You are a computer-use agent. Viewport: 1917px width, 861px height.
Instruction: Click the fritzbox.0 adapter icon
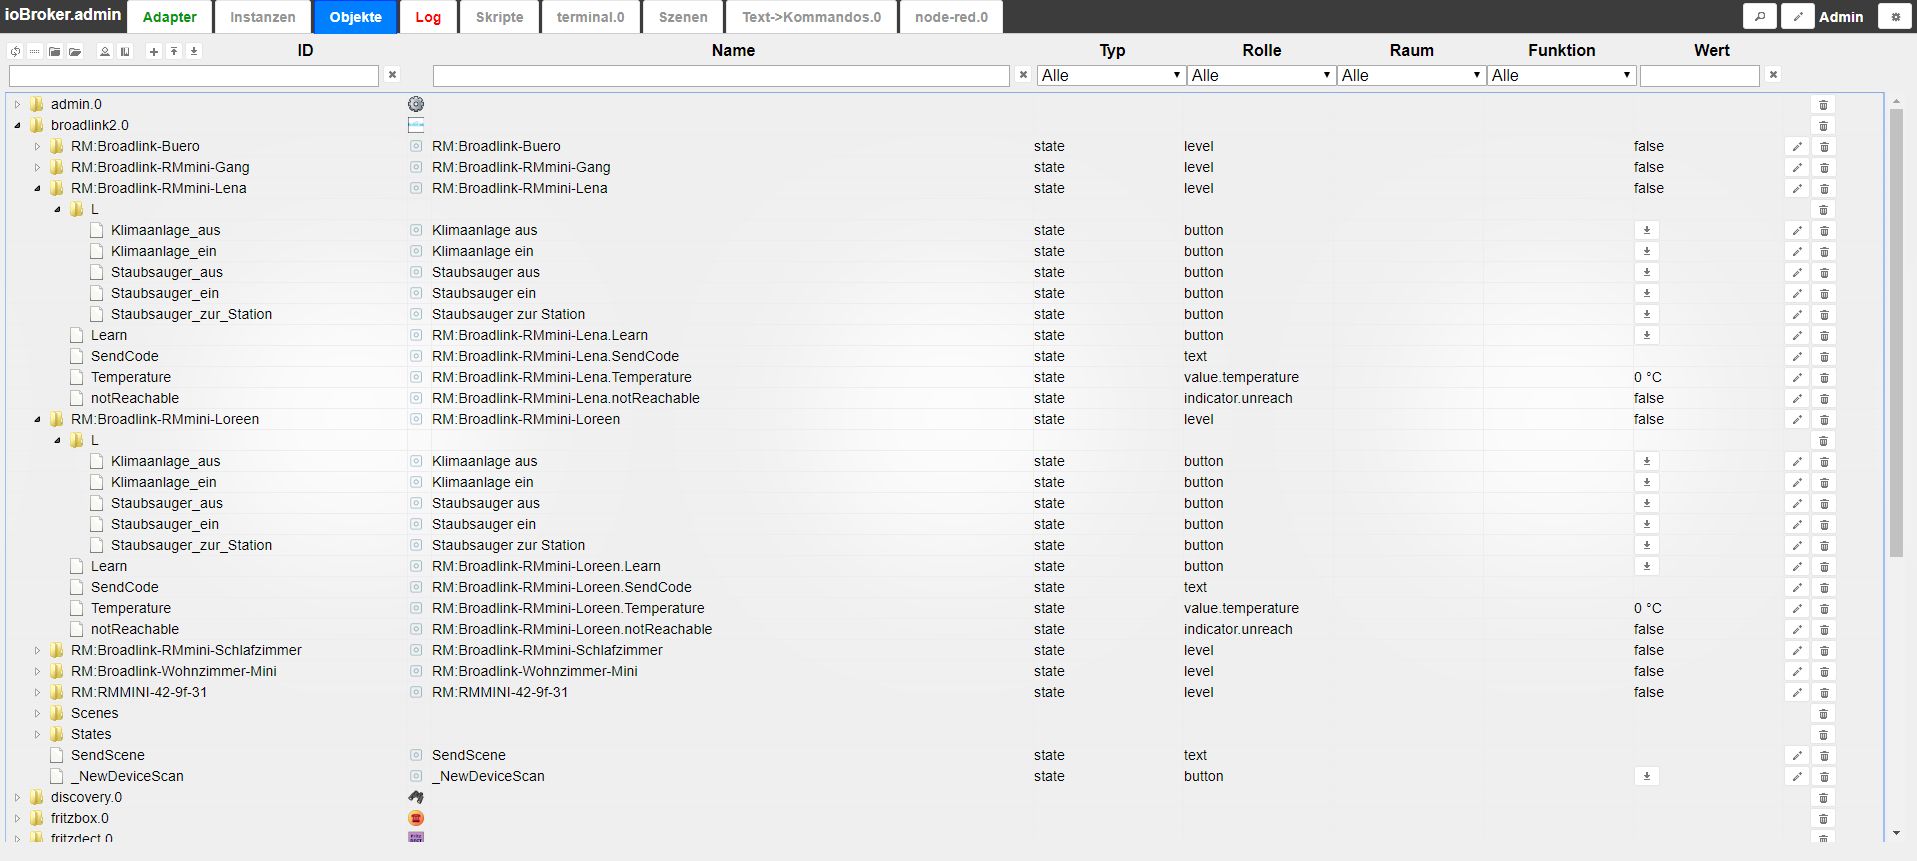click(x=416, y=818)
